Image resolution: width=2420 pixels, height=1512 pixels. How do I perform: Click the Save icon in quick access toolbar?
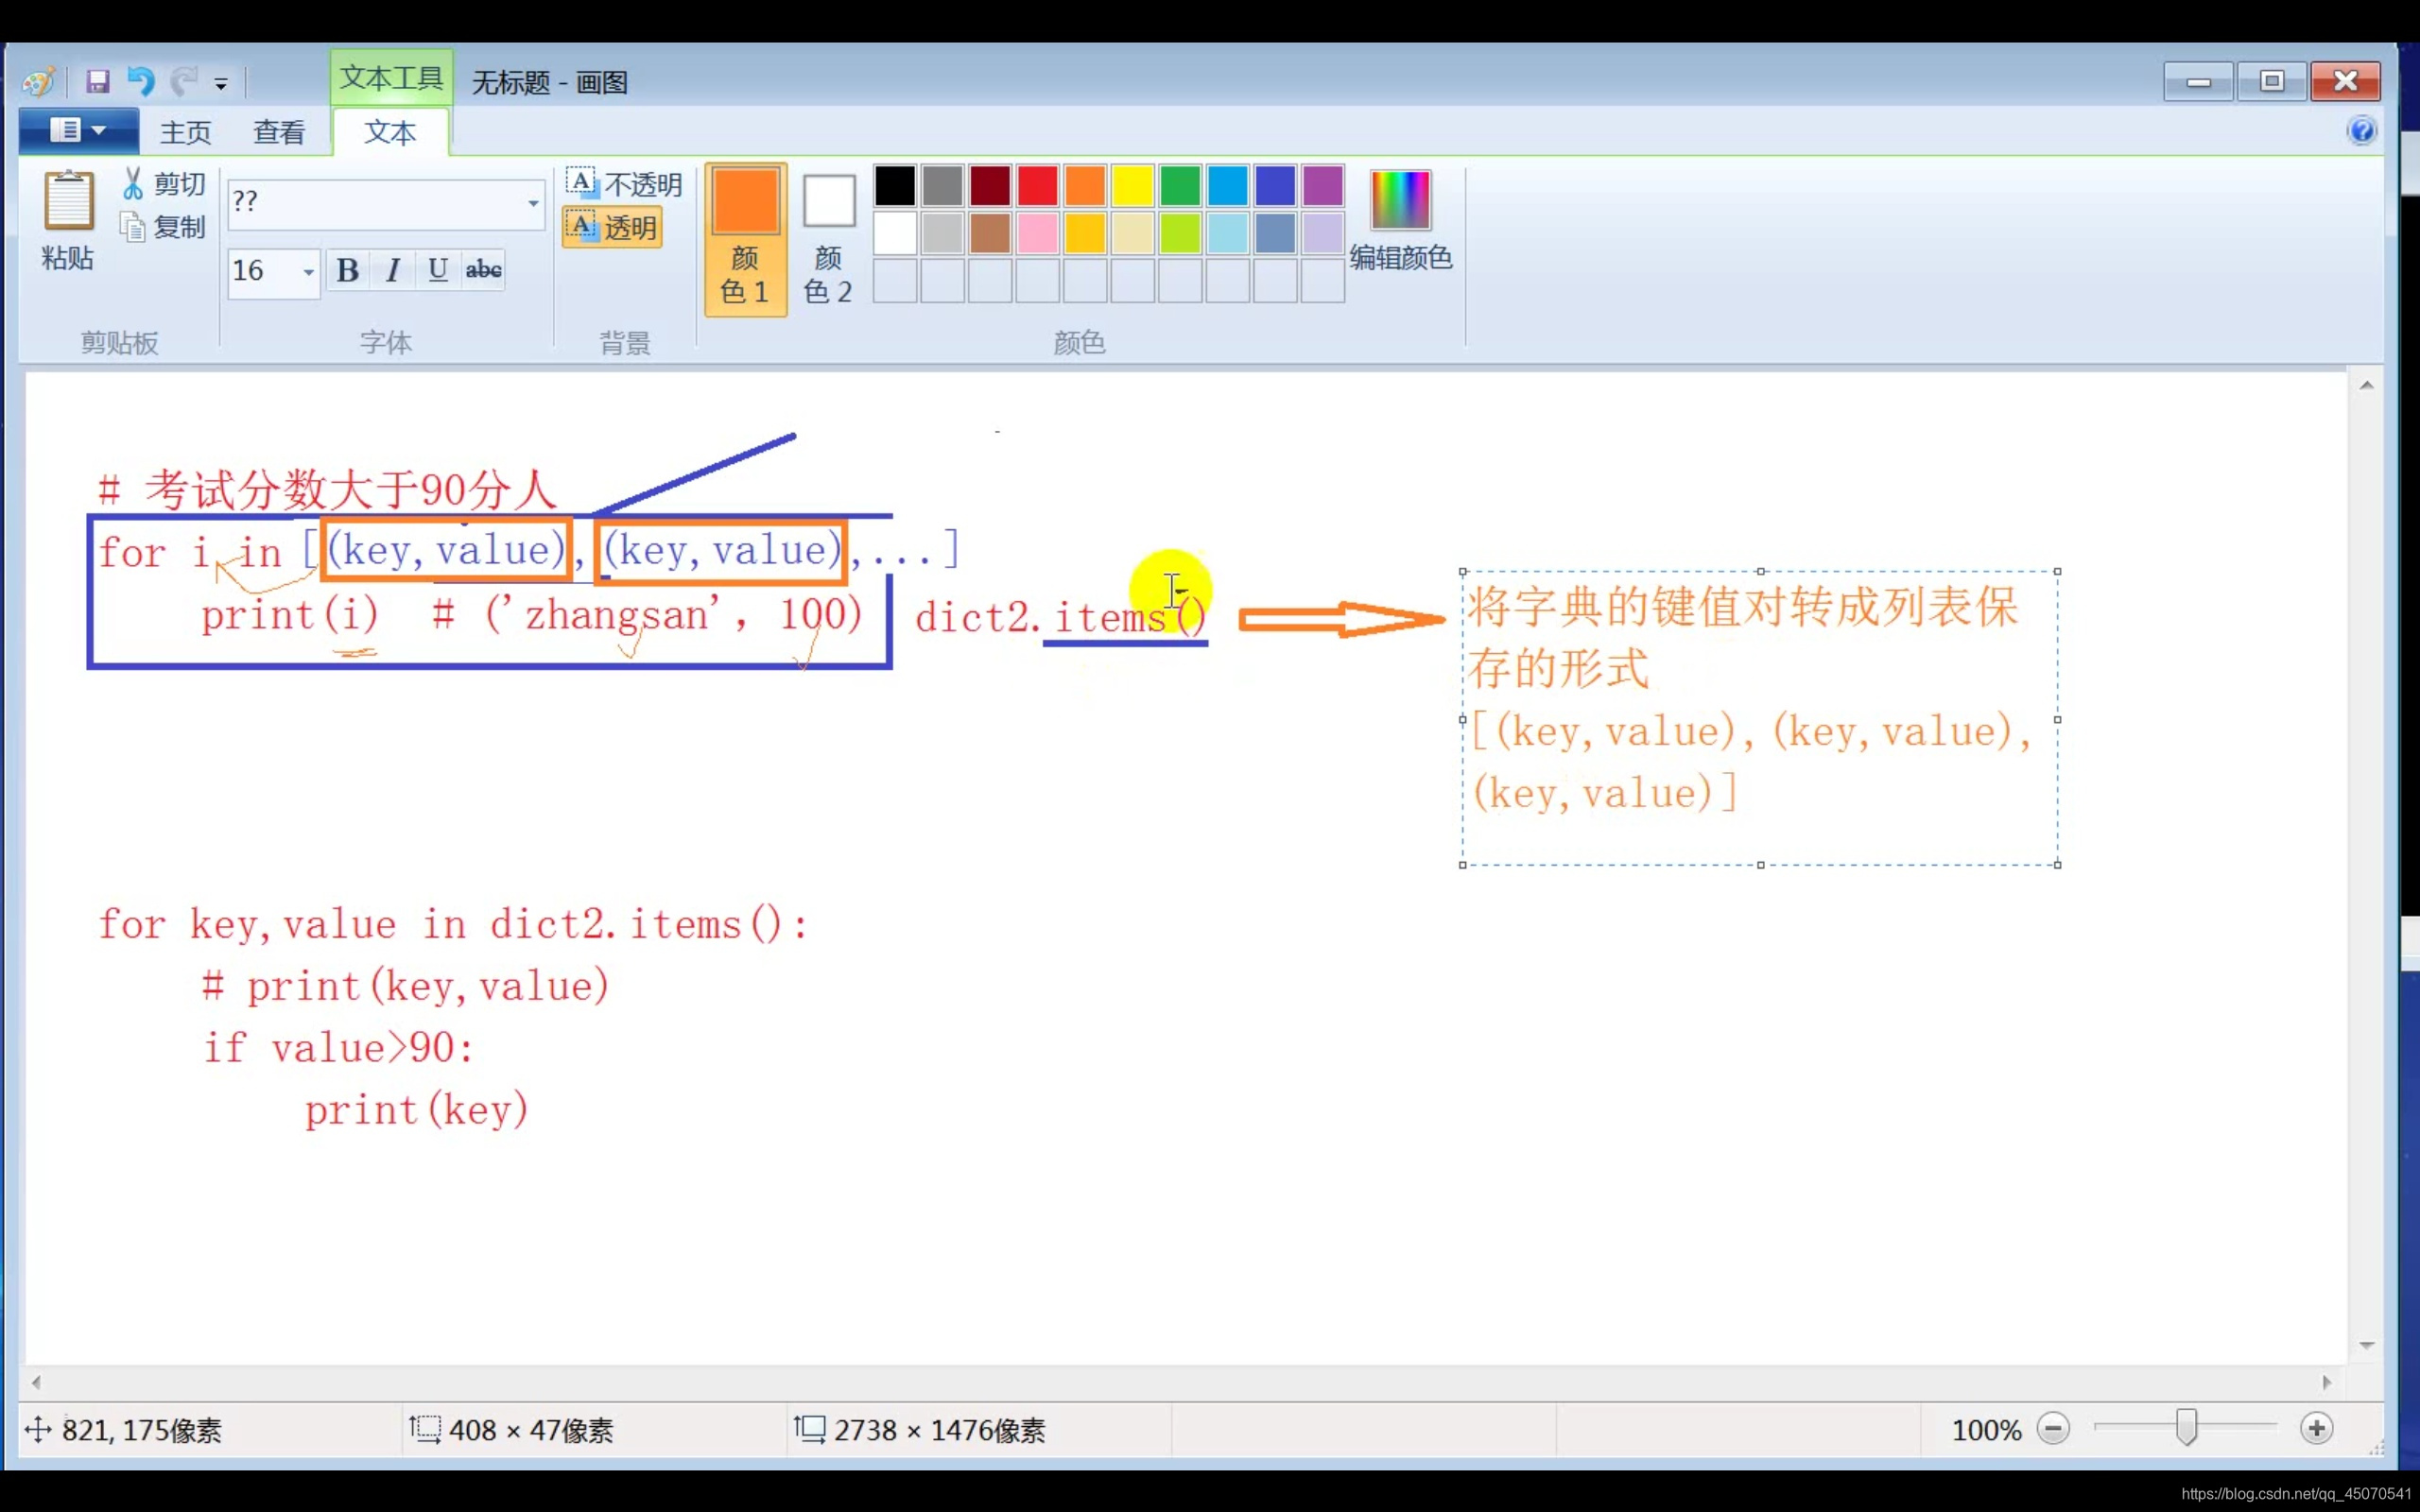[x=97, y=81]
